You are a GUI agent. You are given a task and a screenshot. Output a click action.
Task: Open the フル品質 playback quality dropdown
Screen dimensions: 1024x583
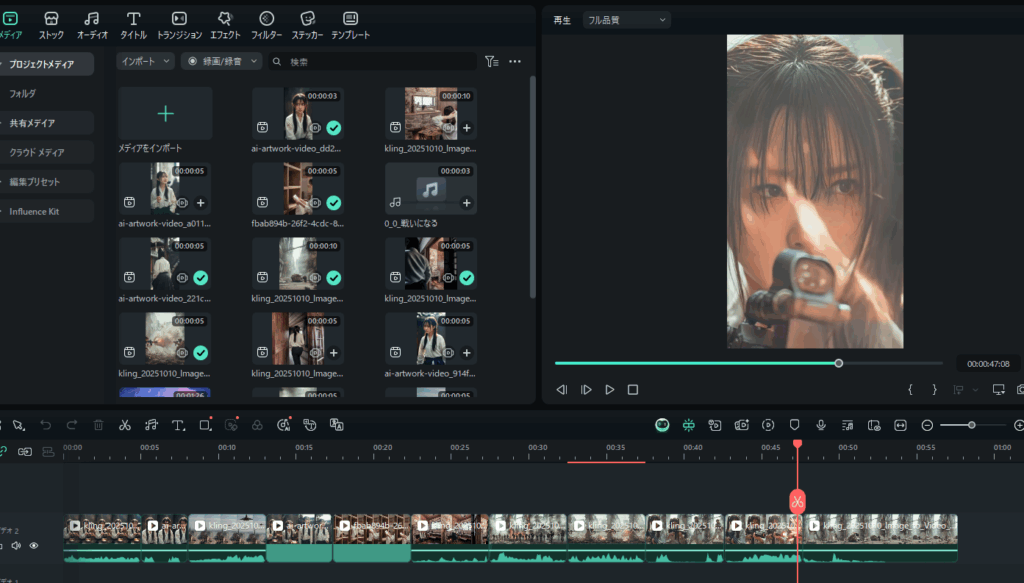[626, 20]
